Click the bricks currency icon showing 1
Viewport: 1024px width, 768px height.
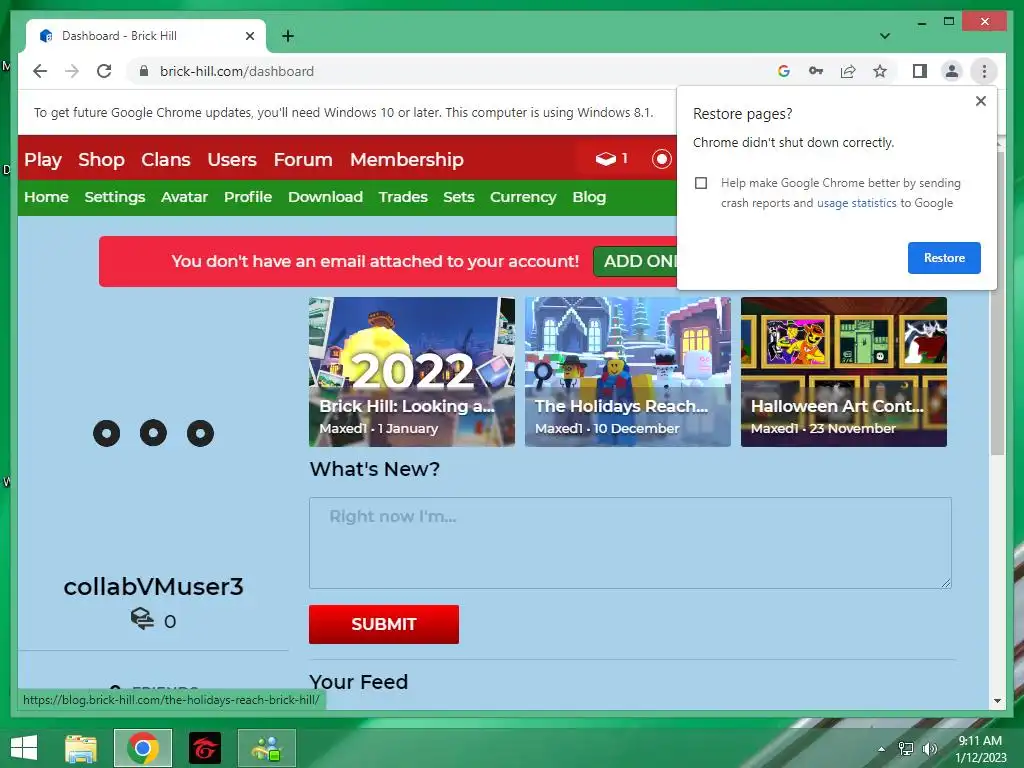(x=611, y=159)
